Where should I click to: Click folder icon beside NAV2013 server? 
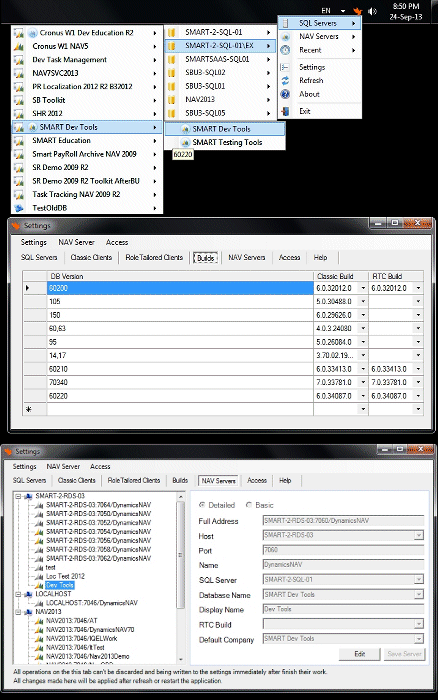pyautogui.click(x=171, y=100)
